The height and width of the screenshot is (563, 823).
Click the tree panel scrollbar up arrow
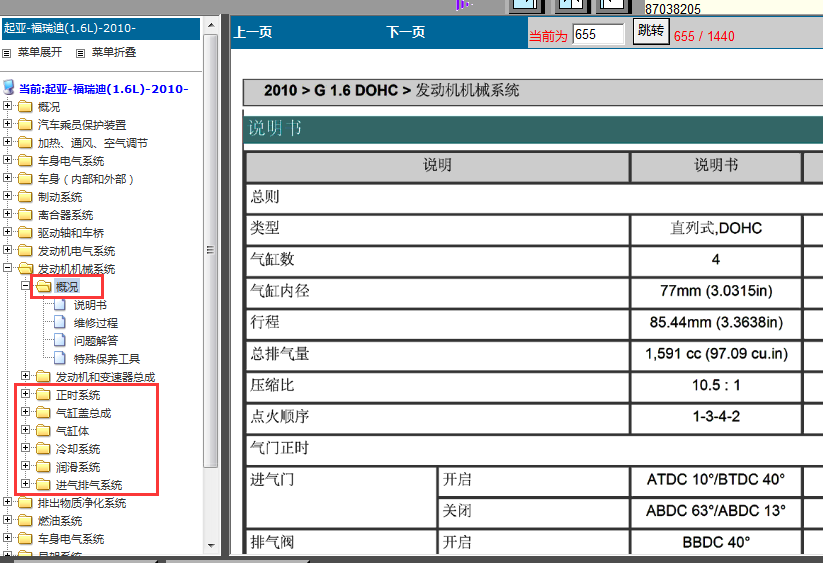pos(211,25)
